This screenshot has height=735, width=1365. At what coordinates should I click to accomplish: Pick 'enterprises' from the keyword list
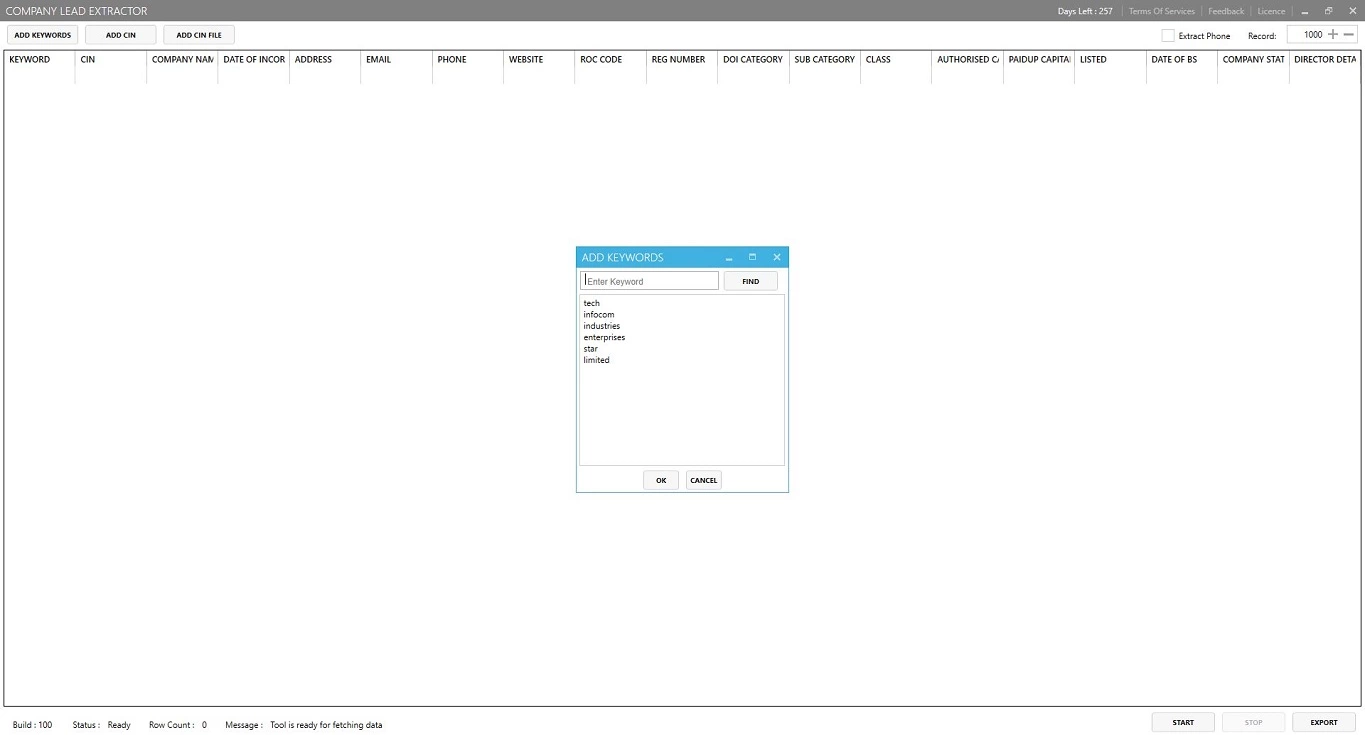tap(604, 338)
